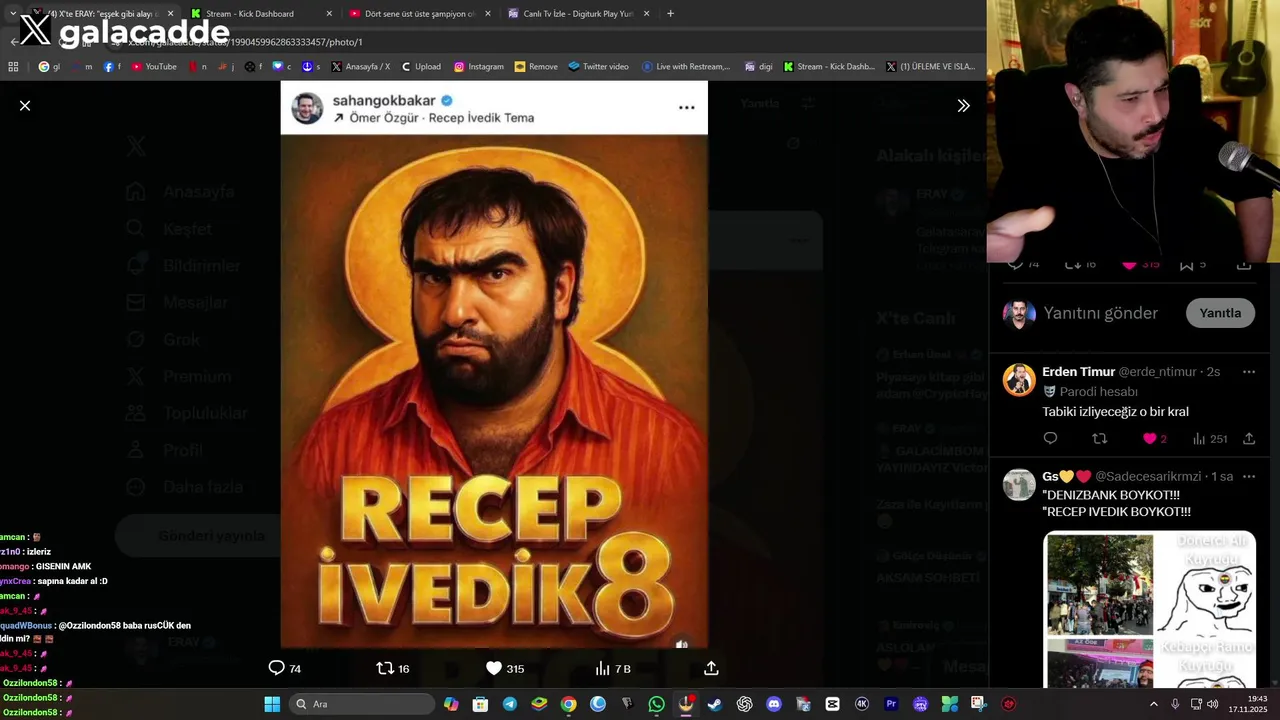Like the photo with the heart icon (315)
Image resolution: width=1280 pixels, height=720 pixels.
coord(505,668)
